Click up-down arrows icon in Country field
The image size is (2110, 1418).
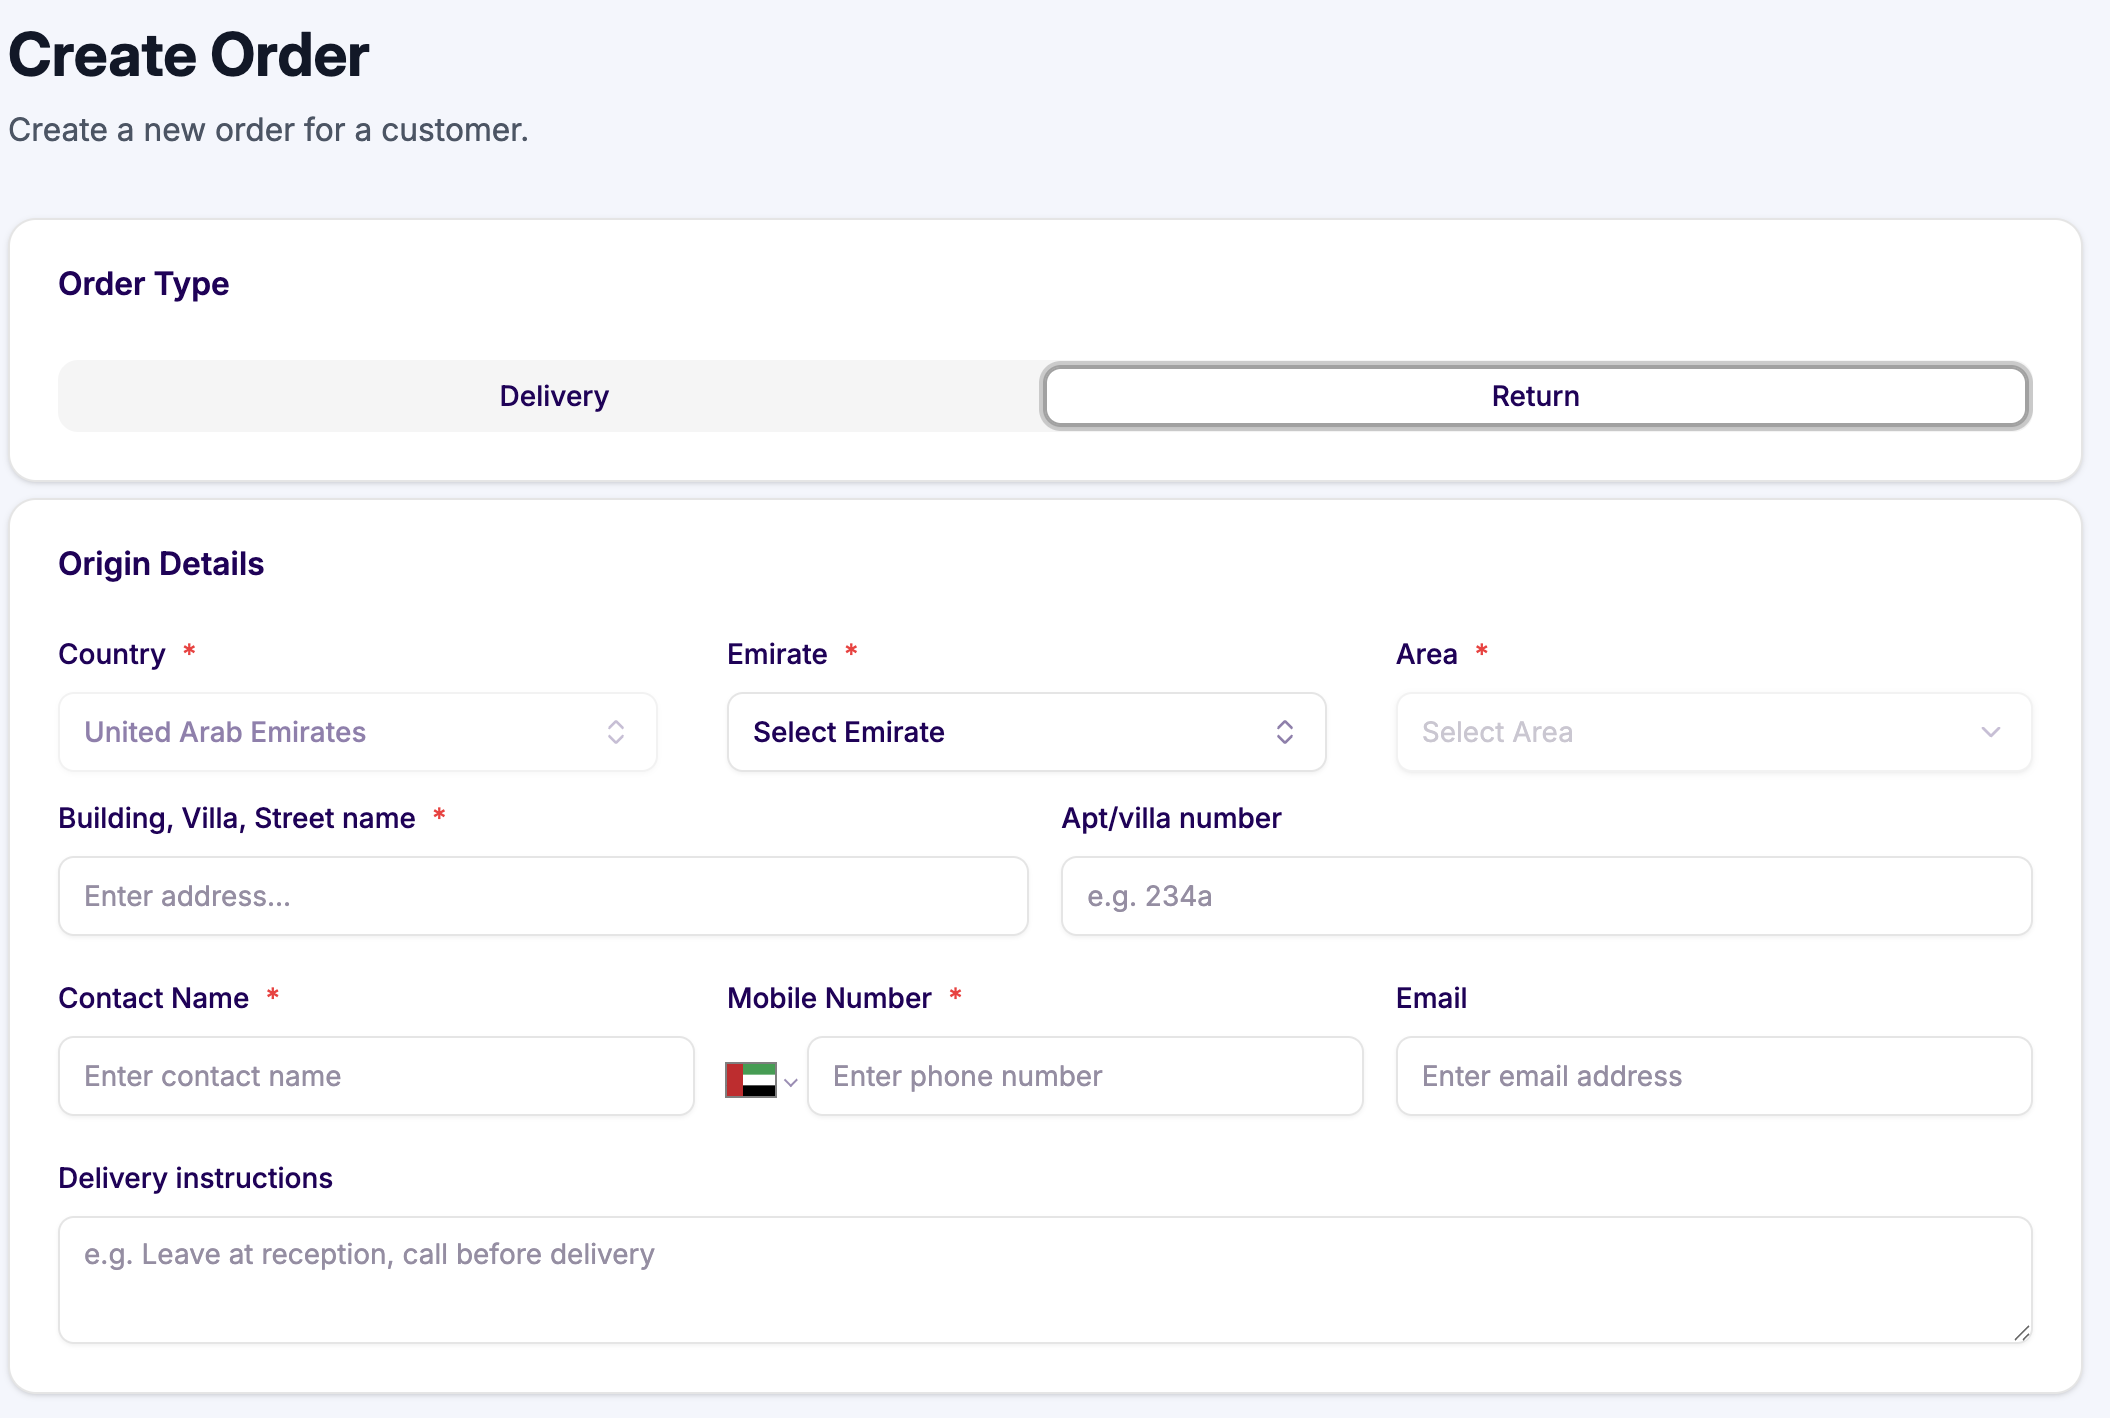(616, 732)
